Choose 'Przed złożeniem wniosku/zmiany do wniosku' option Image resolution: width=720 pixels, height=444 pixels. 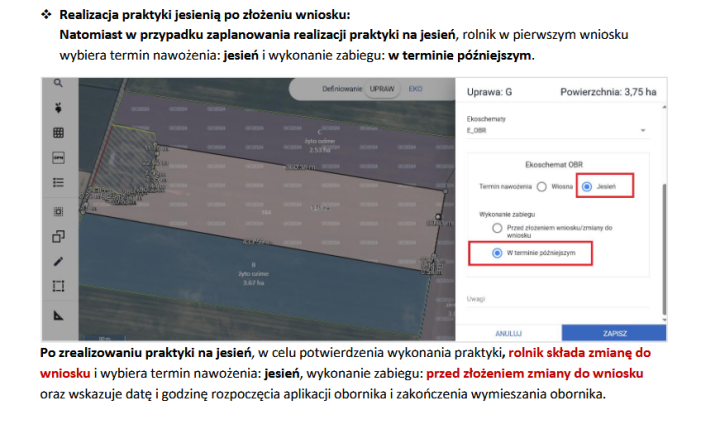[497, 229]
